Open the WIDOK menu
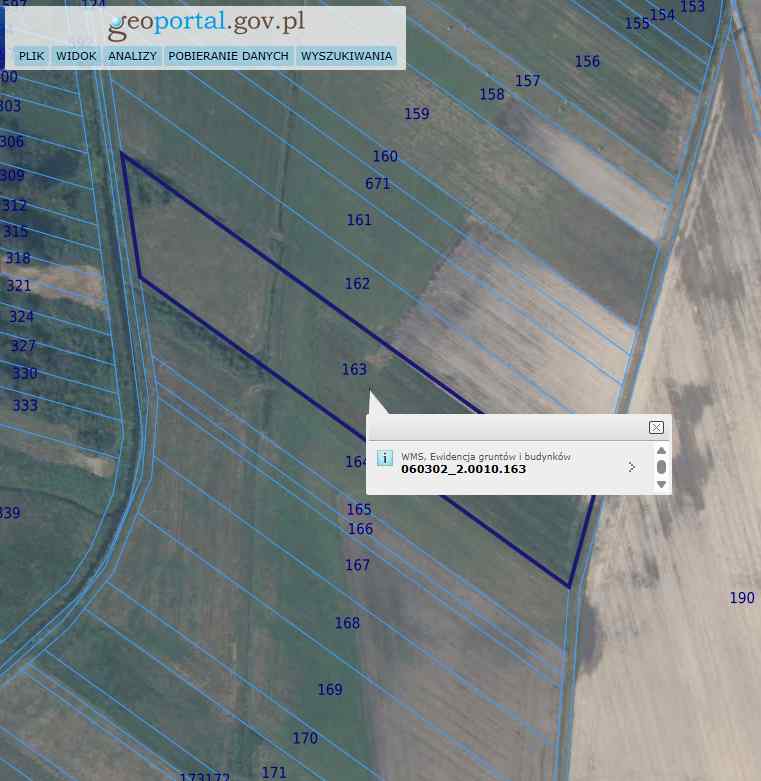This screenshot has height=781, width=761. click(x=76, y=56)
